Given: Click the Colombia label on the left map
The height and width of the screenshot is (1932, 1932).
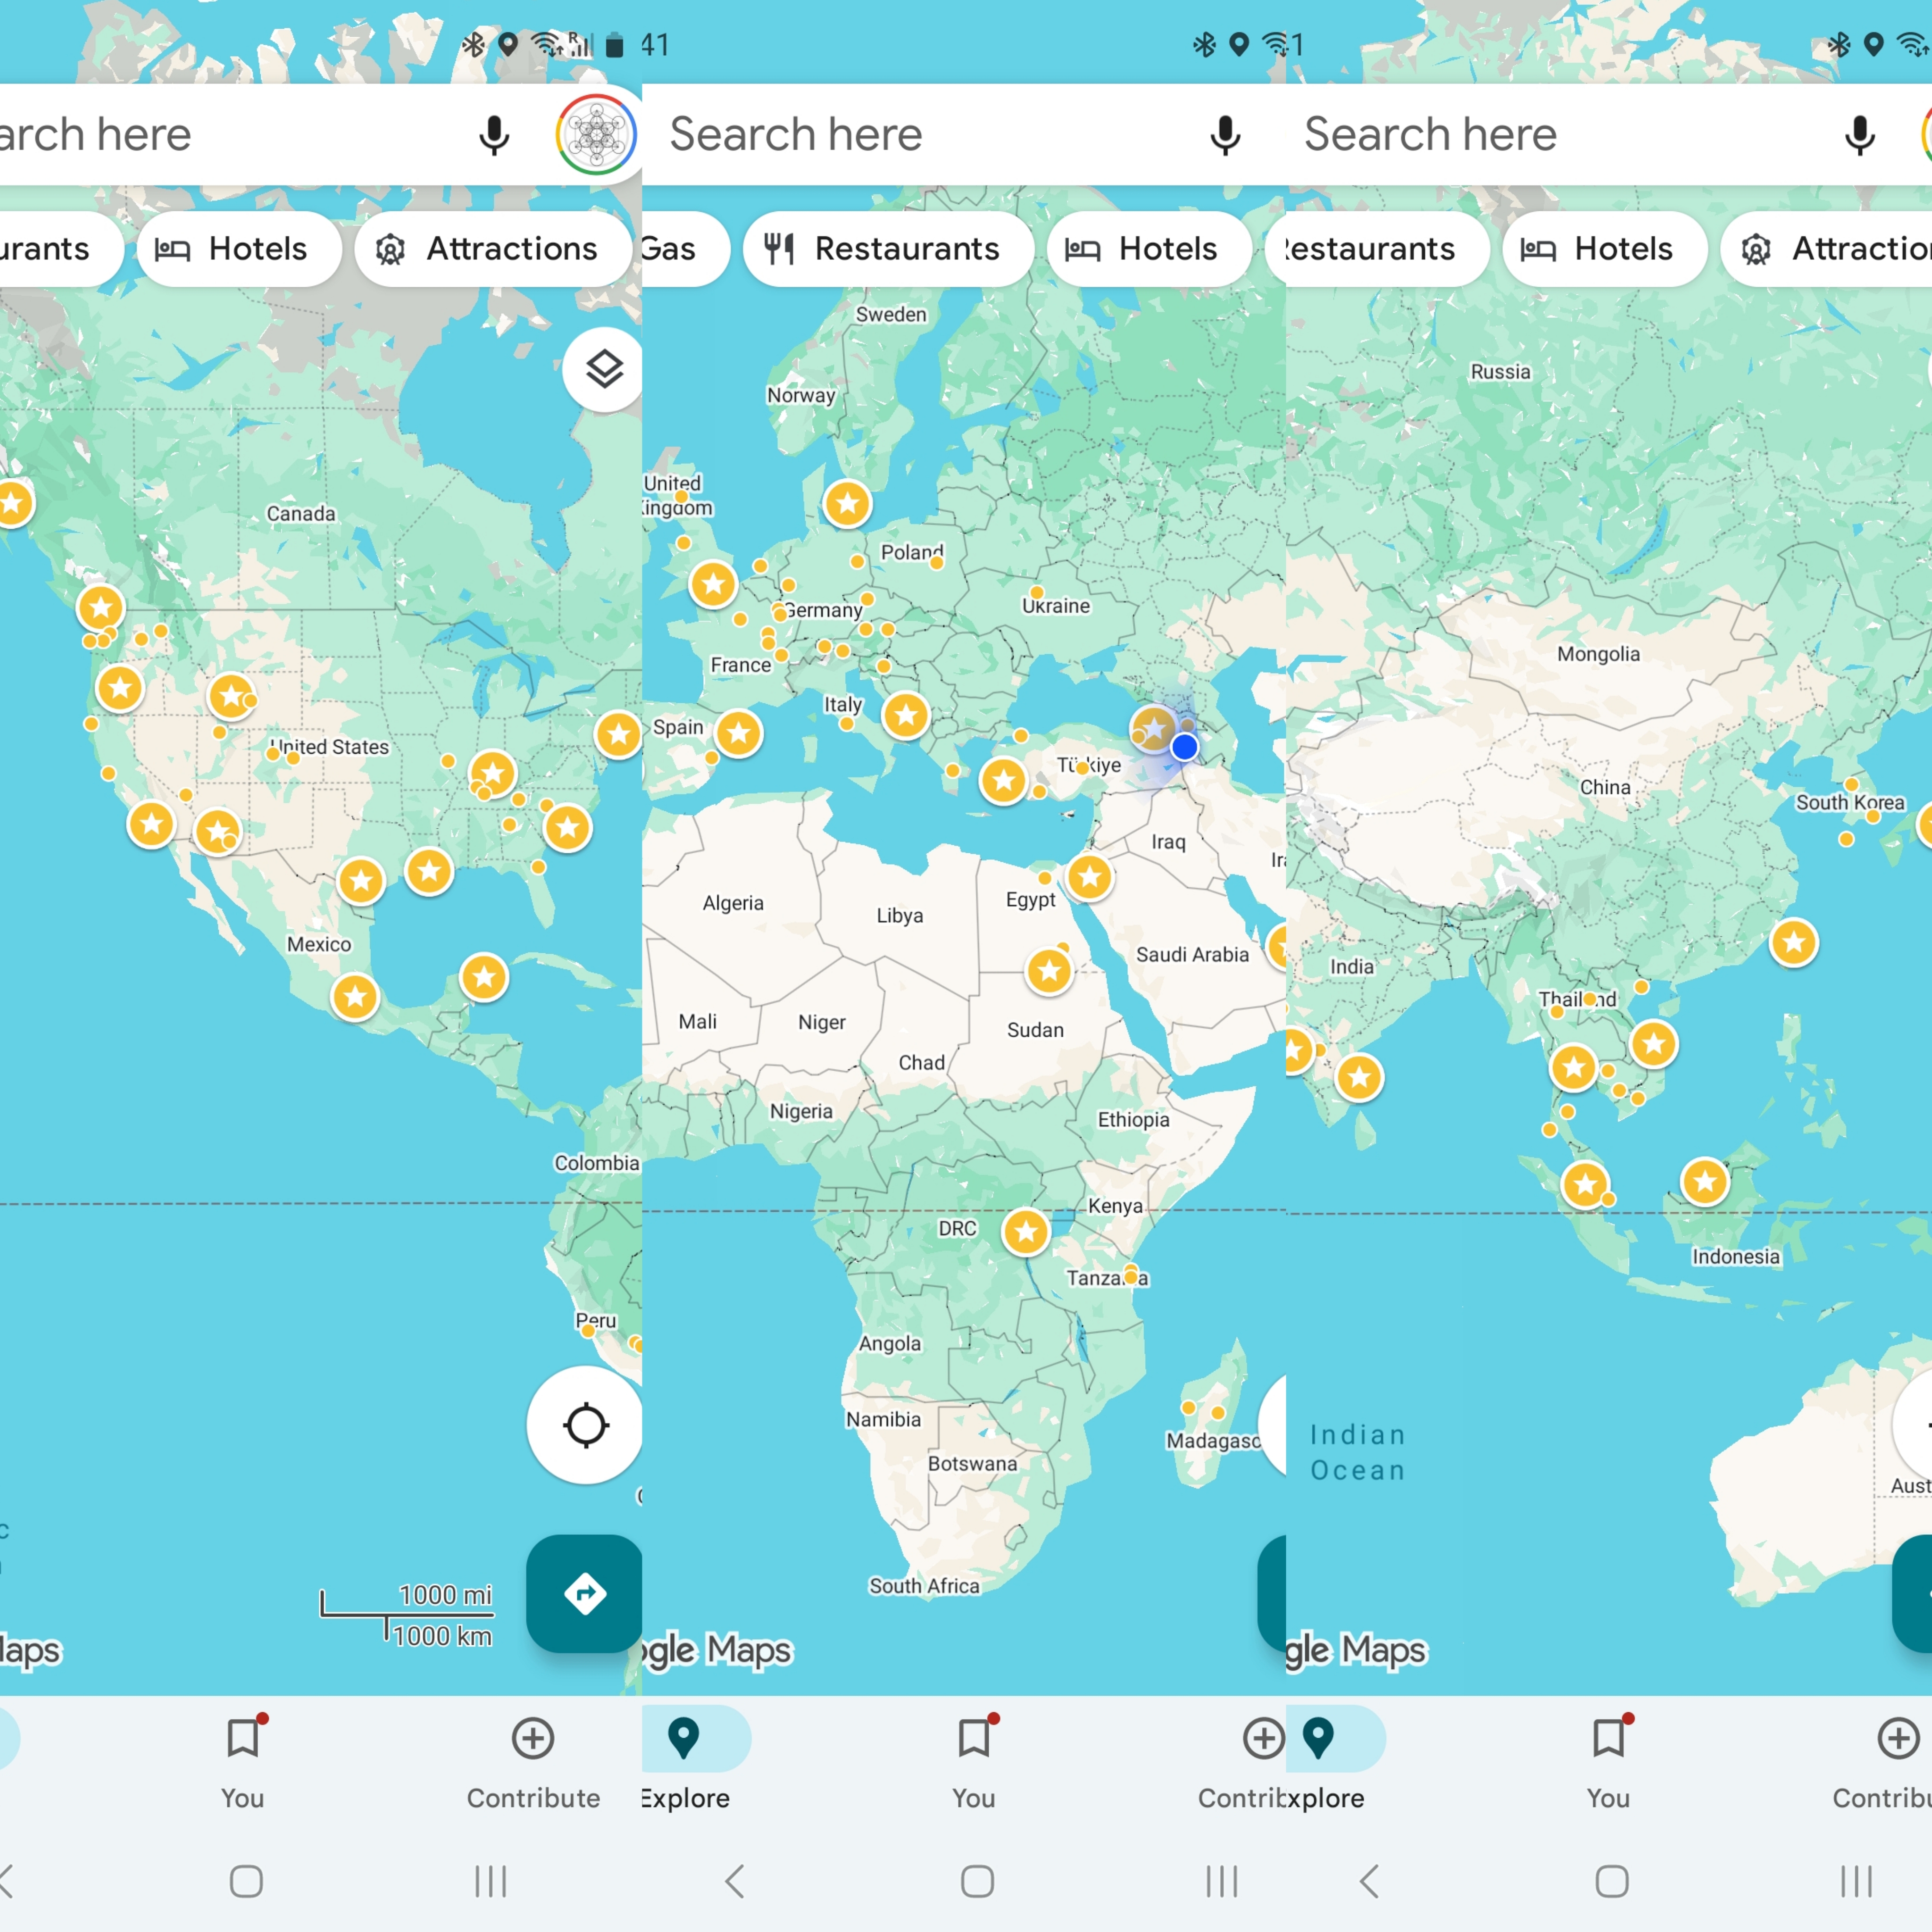Looking at the screenshot, I should (597, 1163).
